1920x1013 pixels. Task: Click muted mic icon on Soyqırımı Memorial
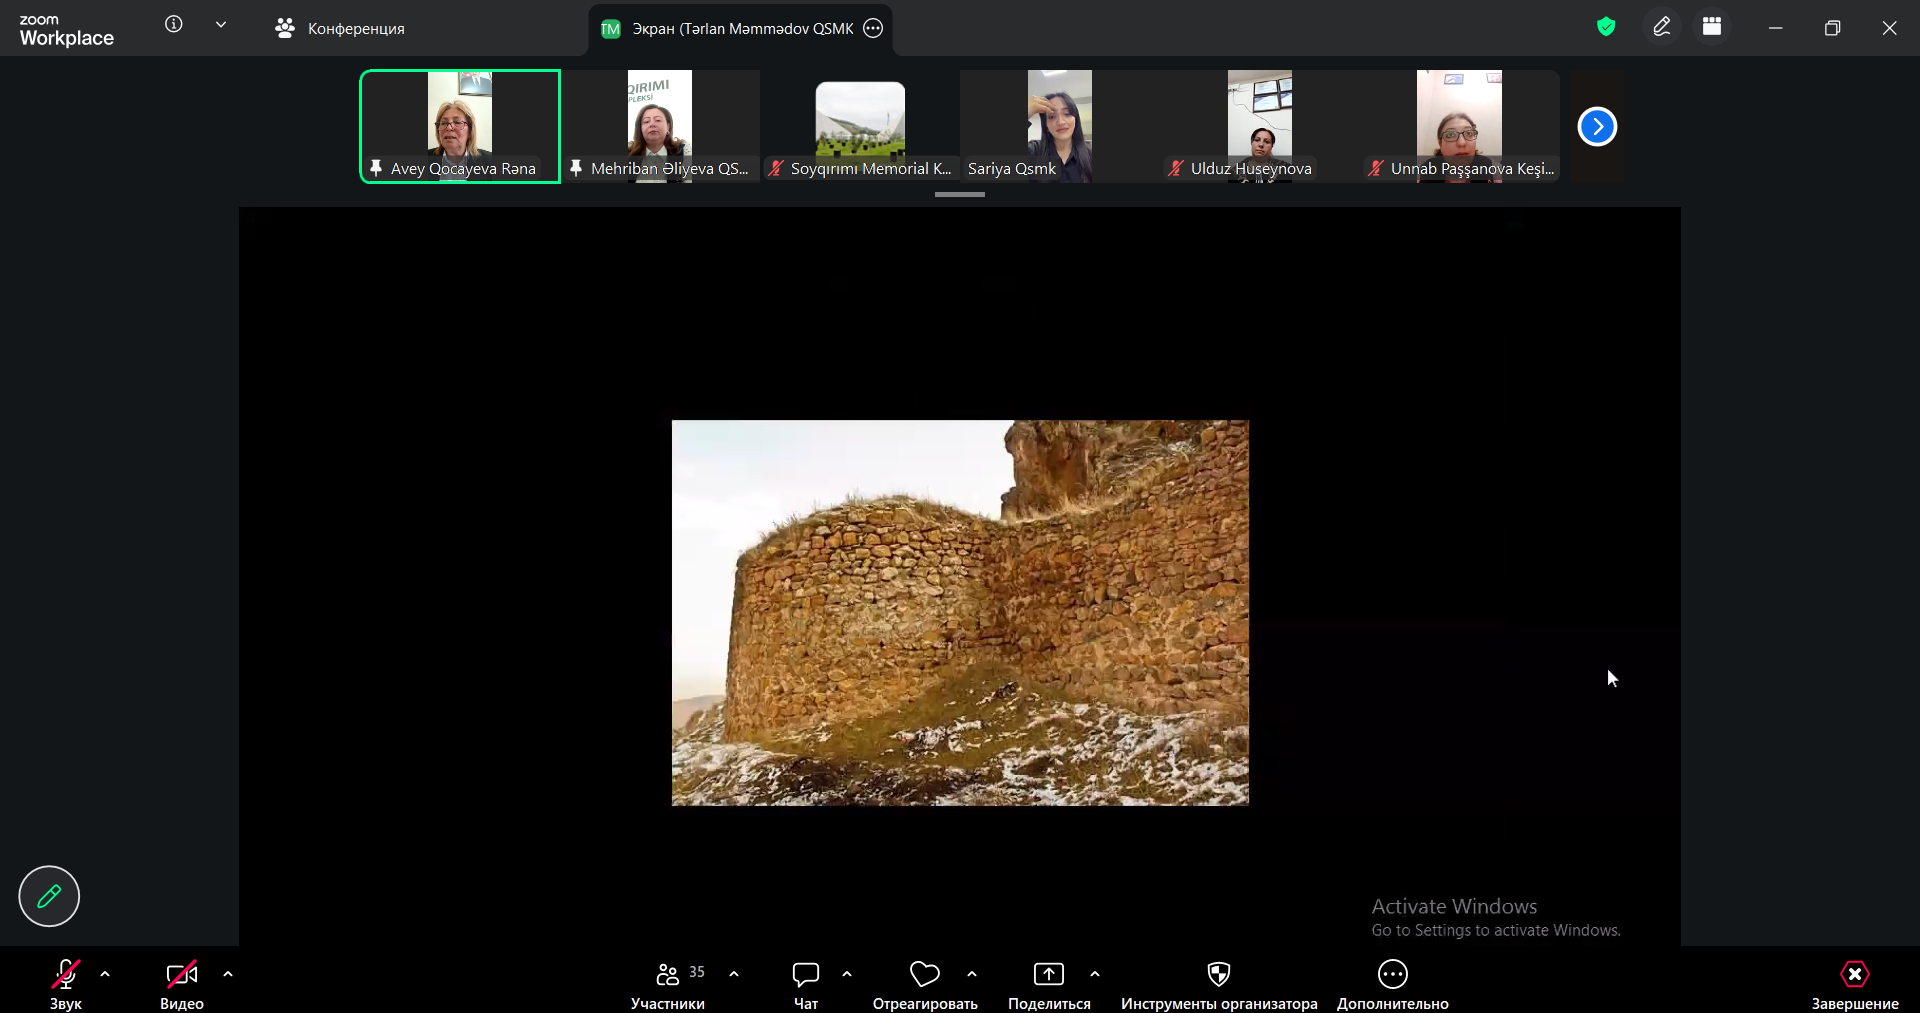point(776,168)
